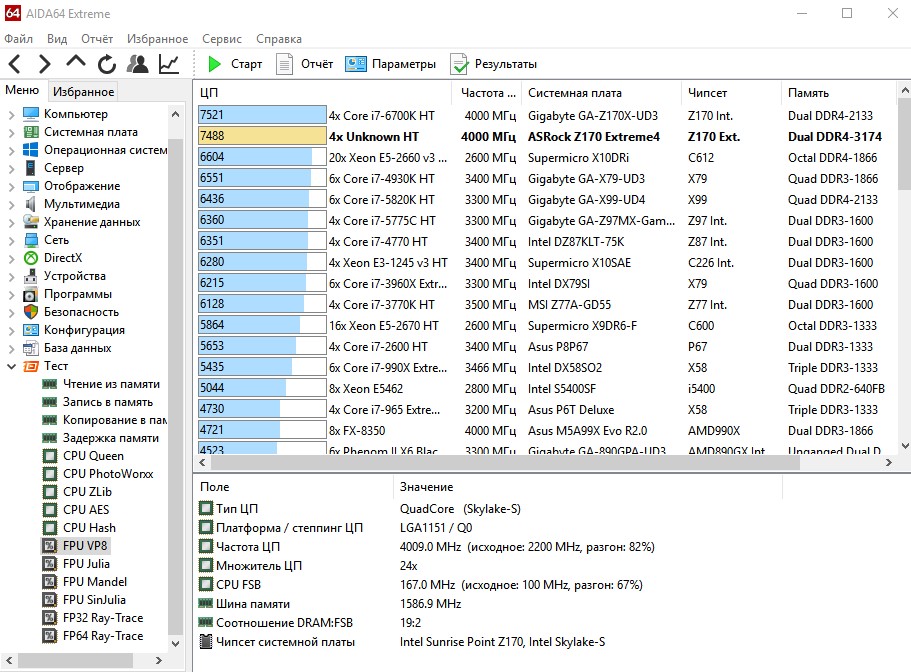911x672 pixels.
Task: Sort by Чипсет column header
Action: point(731,93)
